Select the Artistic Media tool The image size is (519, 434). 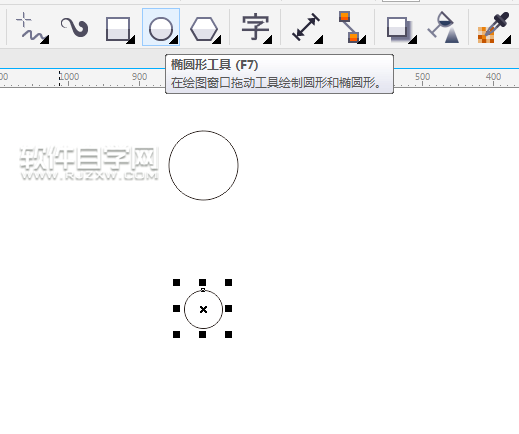75,27
